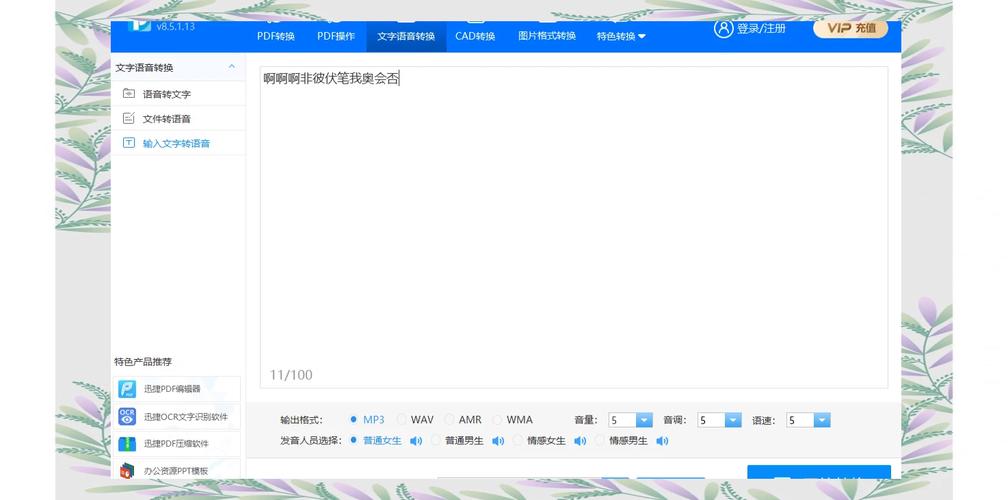Open the 迅捷PDF压缩软件 link
The image size is (1008, 500).
pos(176,443)
